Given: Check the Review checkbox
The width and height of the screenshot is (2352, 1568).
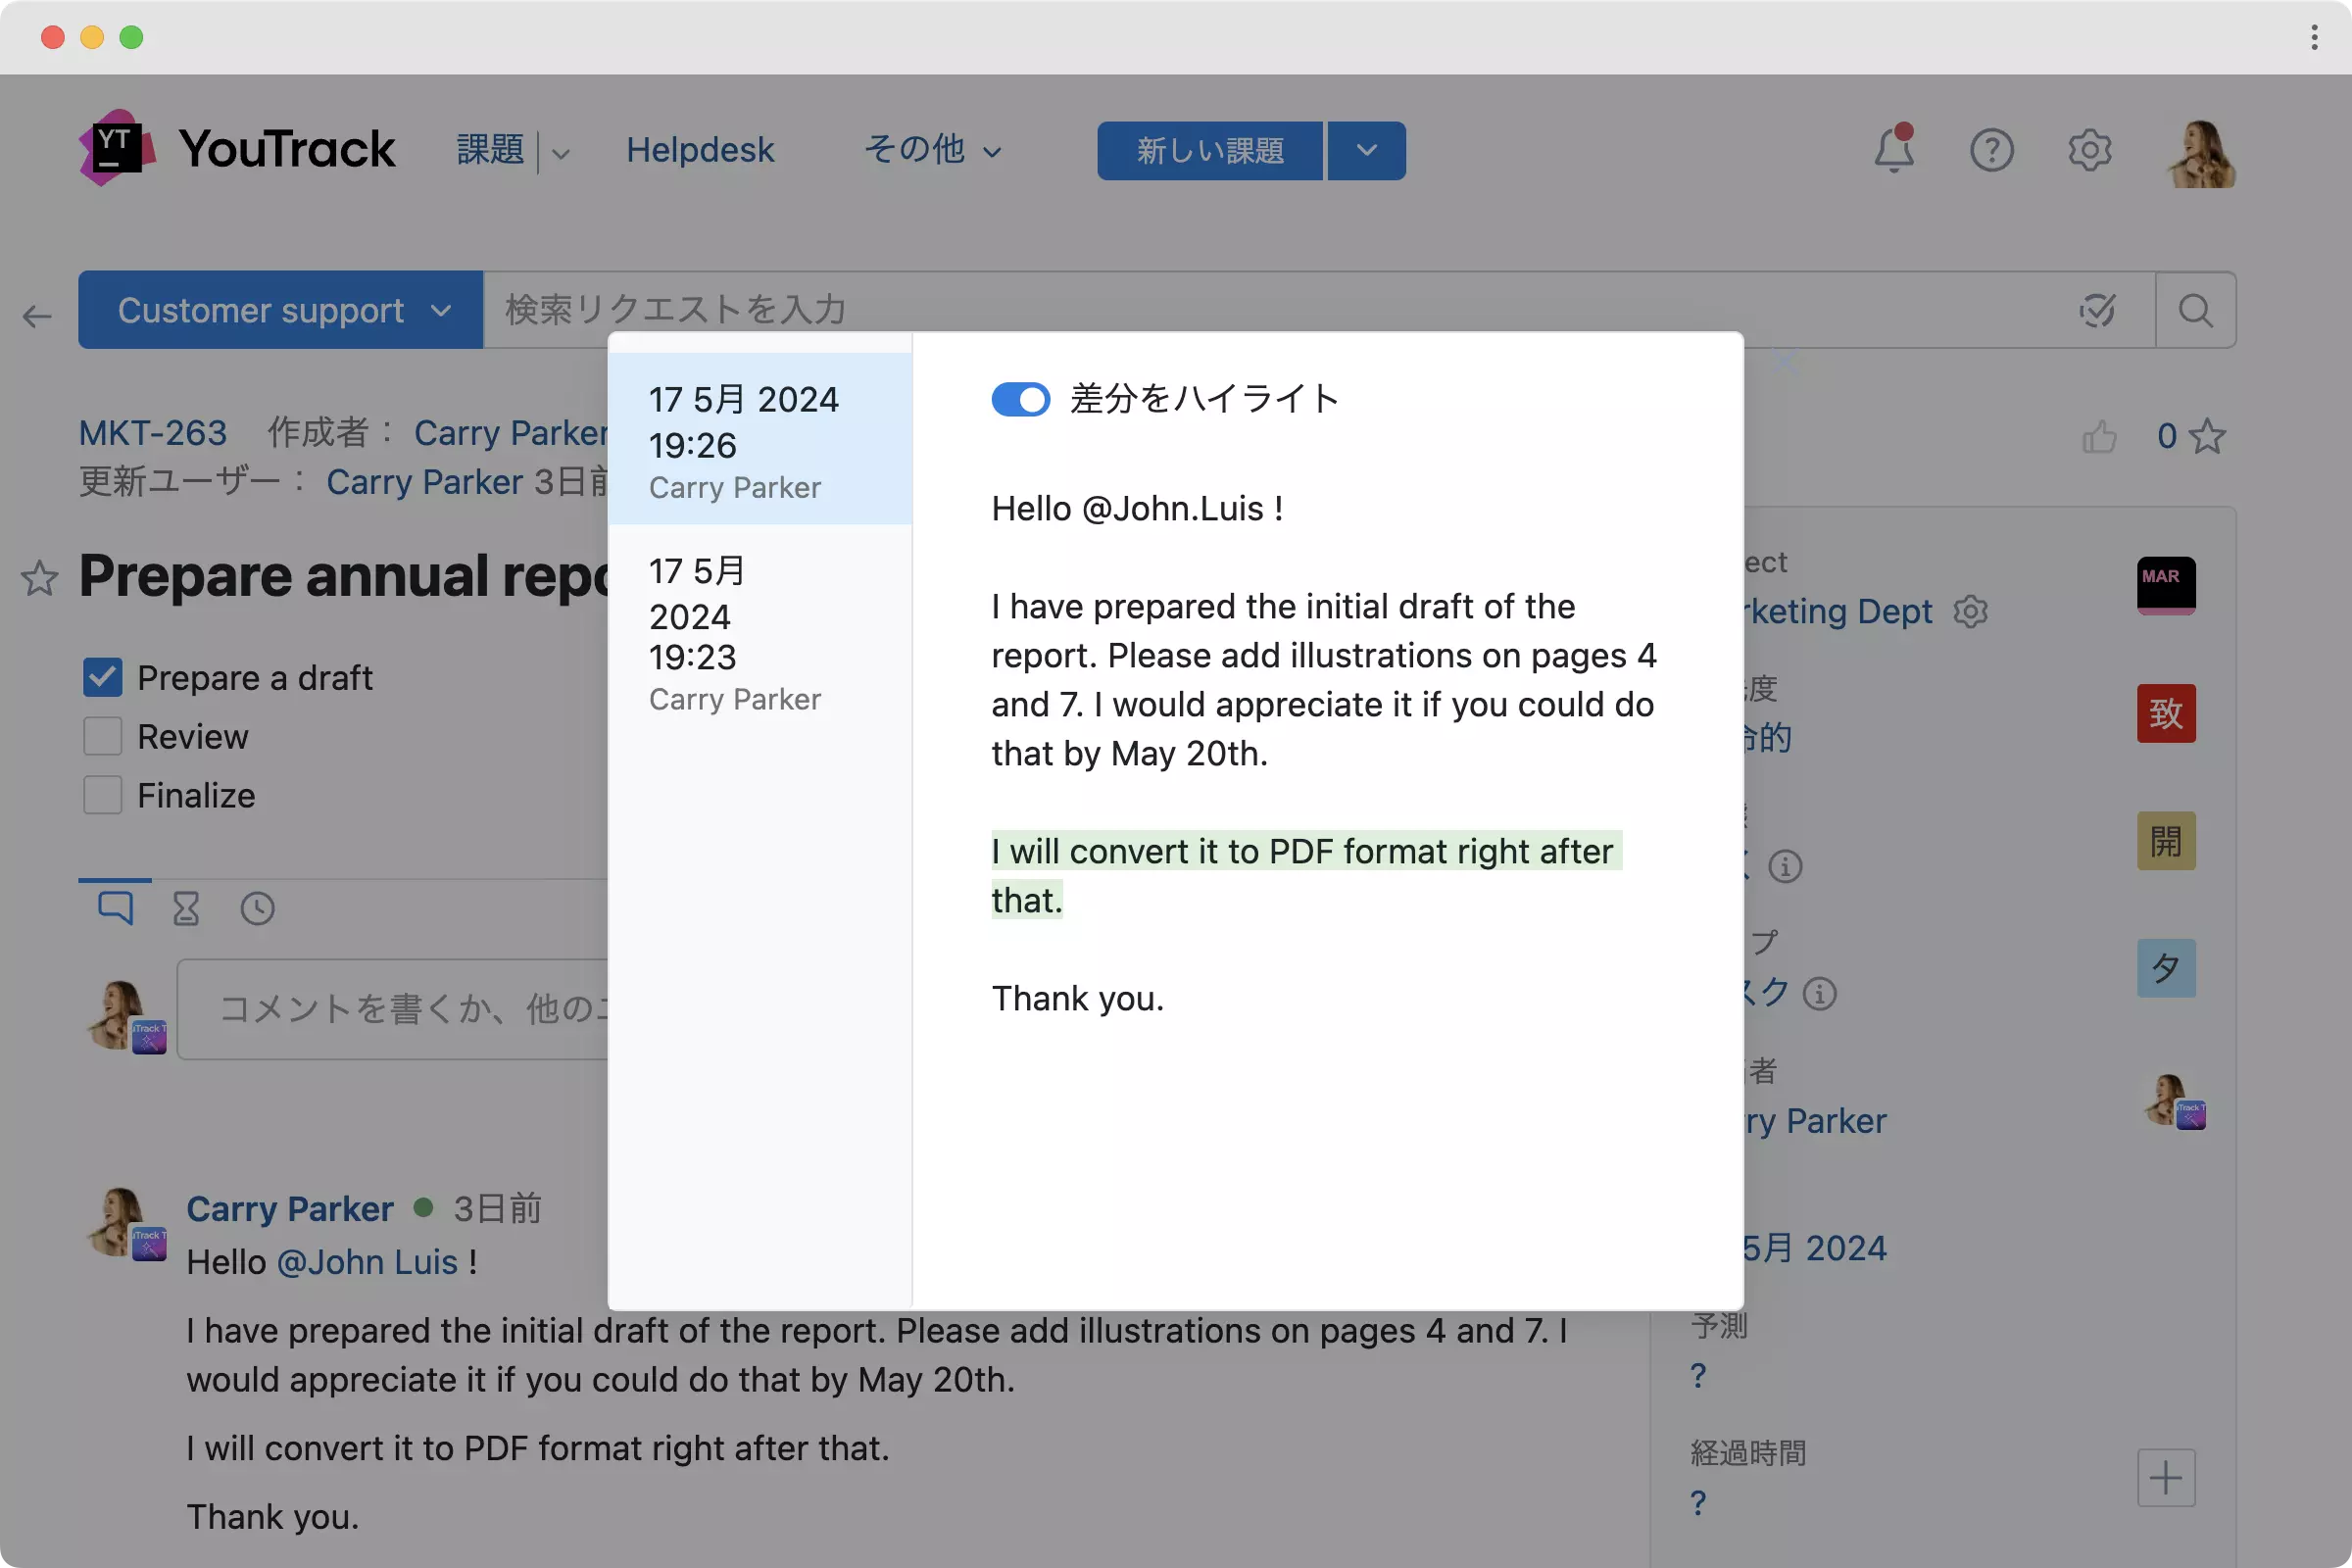Looking at the screenshot, I should pos(103,736).
